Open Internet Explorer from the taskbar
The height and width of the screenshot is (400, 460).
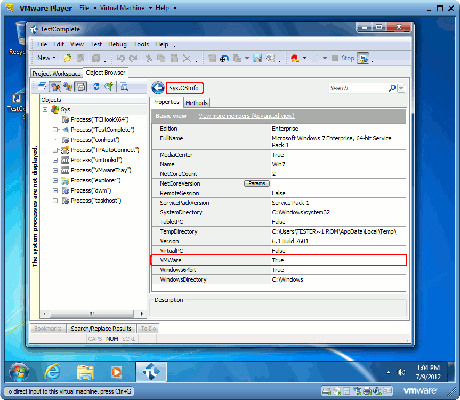tap(52, 372)
